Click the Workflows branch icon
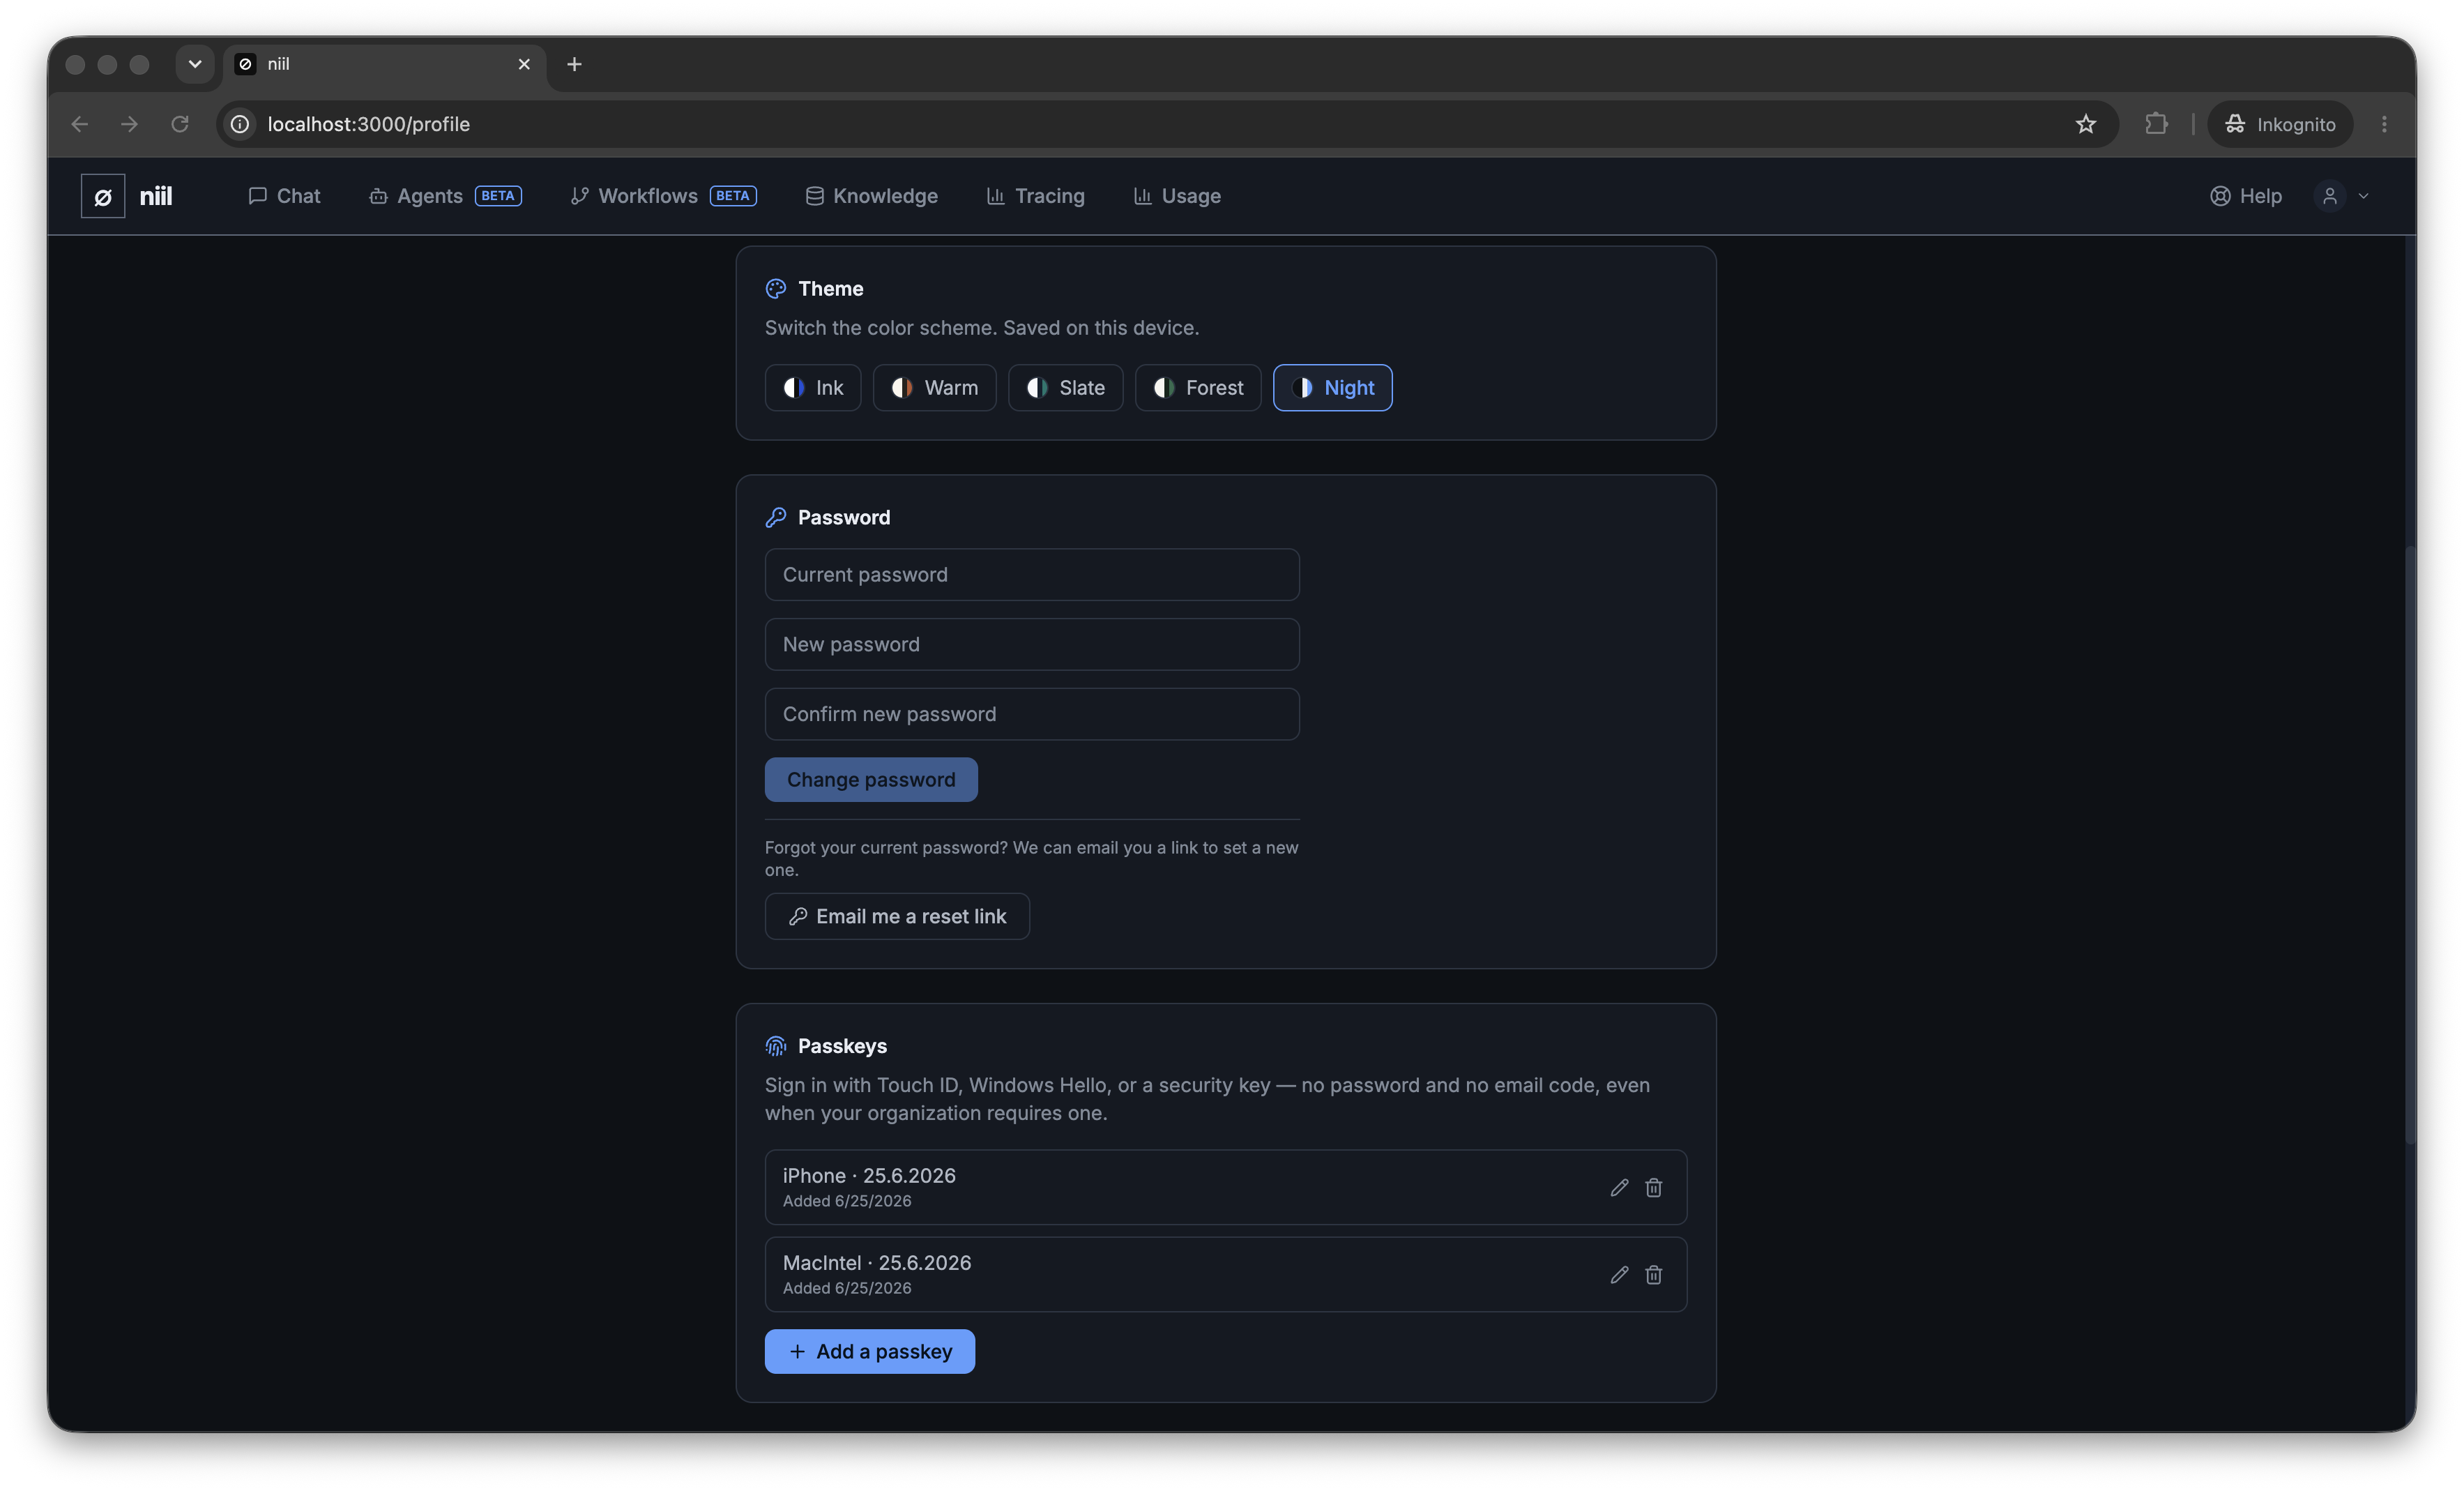This screenshot has width=2464, height=1491. (579, 196)
